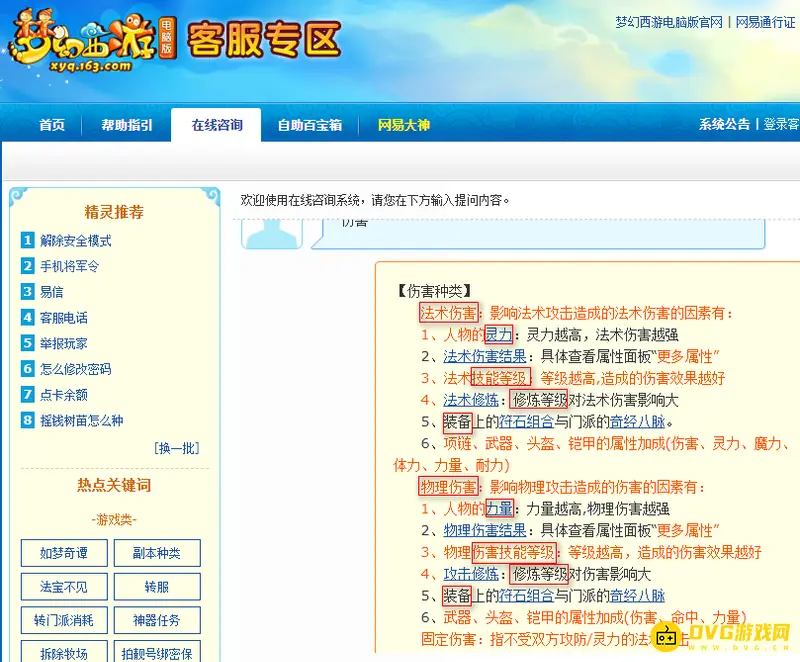This screenshot has height=662, width=800.
Task: Click the 客服专区 banner title
Action: point(264,39)
